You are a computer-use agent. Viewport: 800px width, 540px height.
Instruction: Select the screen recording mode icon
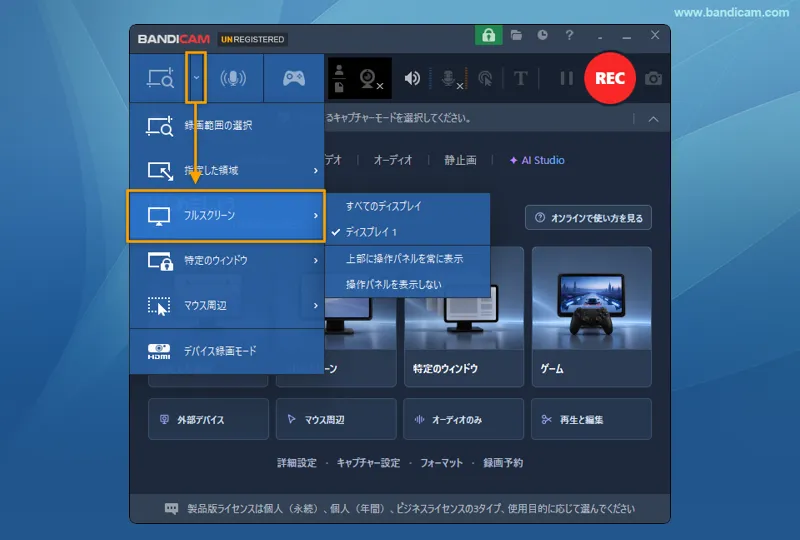(160, 78)
